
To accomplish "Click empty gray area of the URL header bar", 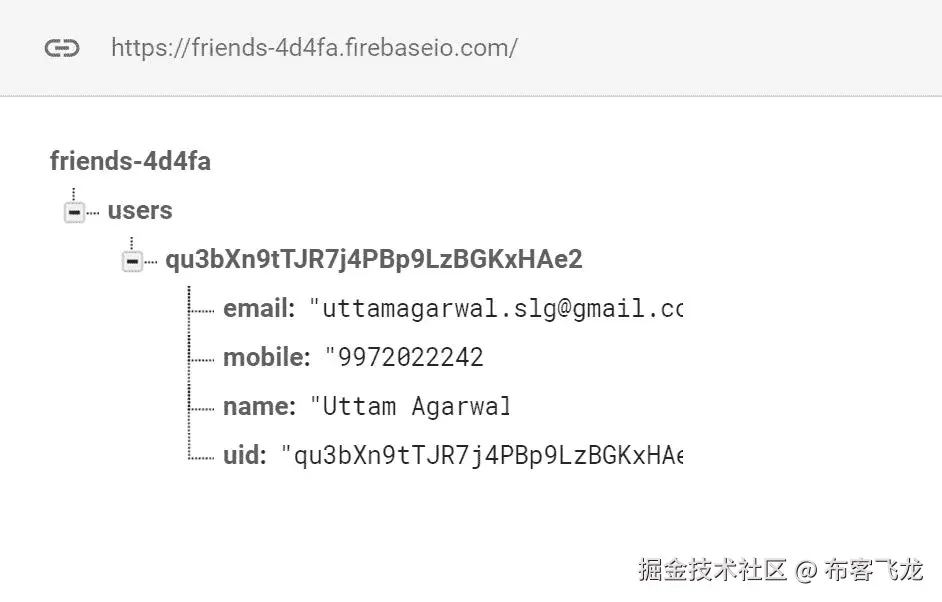I will (721, 48).
